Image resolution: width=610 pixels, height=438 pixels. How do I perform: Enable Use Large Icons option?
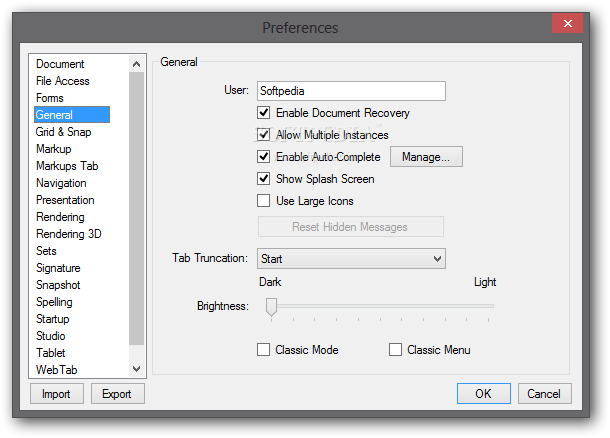[x=263, y=201]
